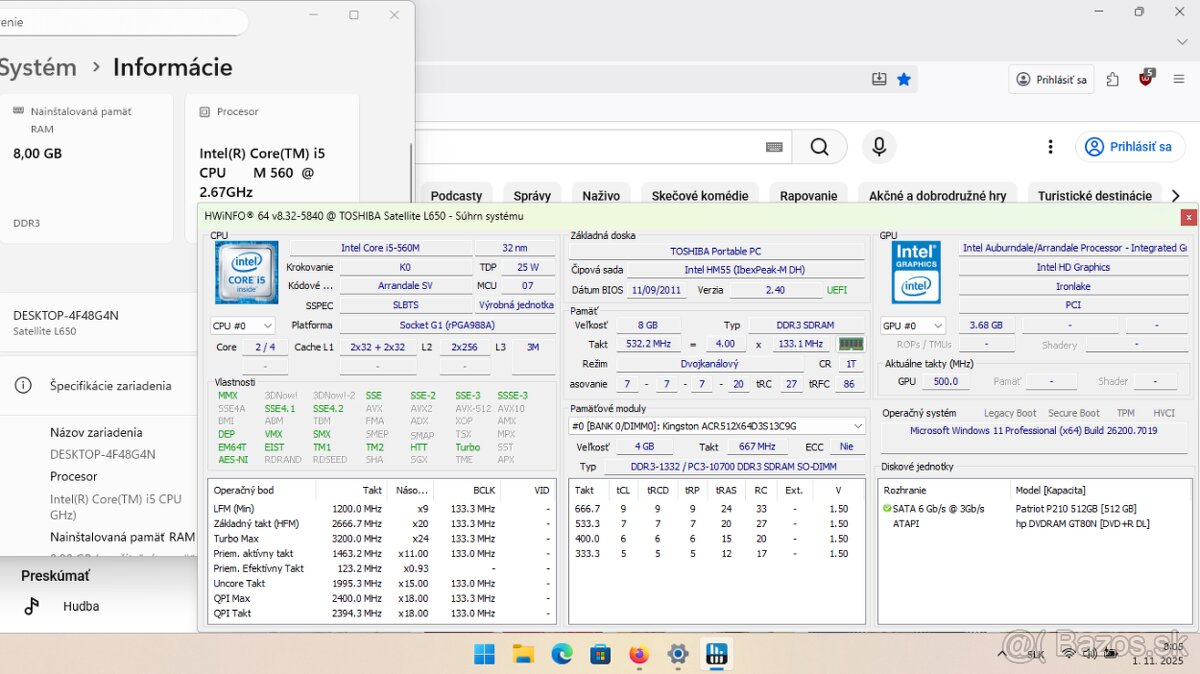Open the CPU #0 selector dropdown
Image resolution: width=1200 pixels, height=674 pixels.
[x=242, y=326]
